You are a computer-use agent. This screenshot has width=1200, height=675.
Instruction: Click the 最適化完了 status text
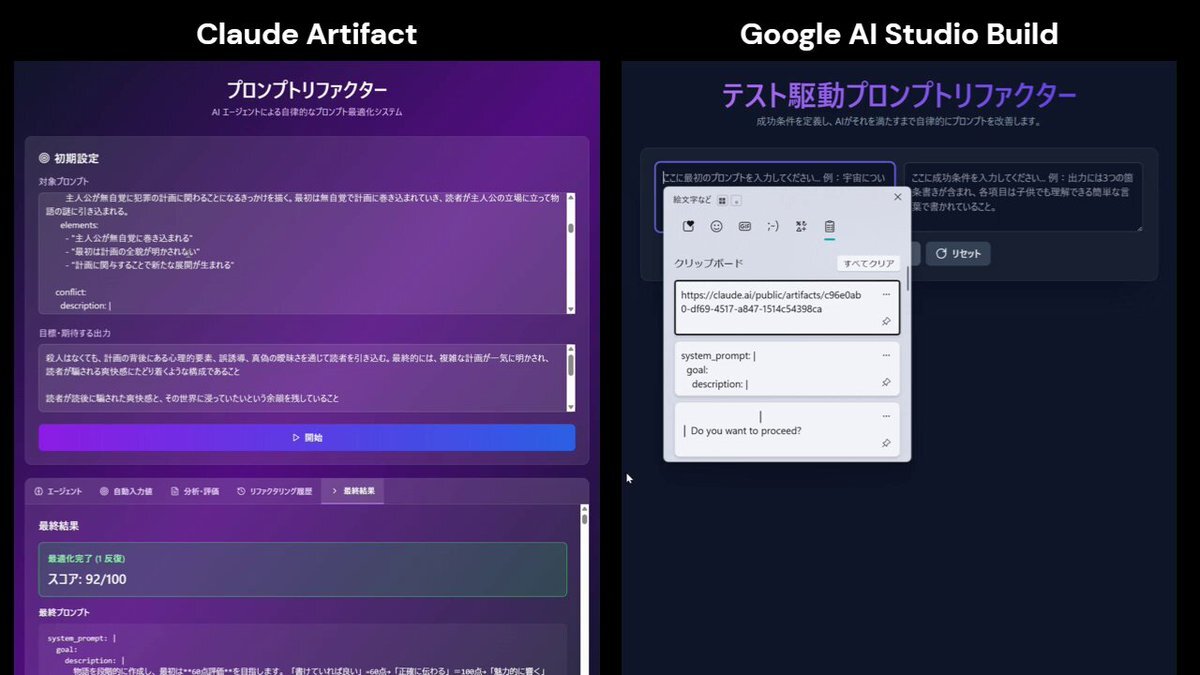click(x=86, y=558)
